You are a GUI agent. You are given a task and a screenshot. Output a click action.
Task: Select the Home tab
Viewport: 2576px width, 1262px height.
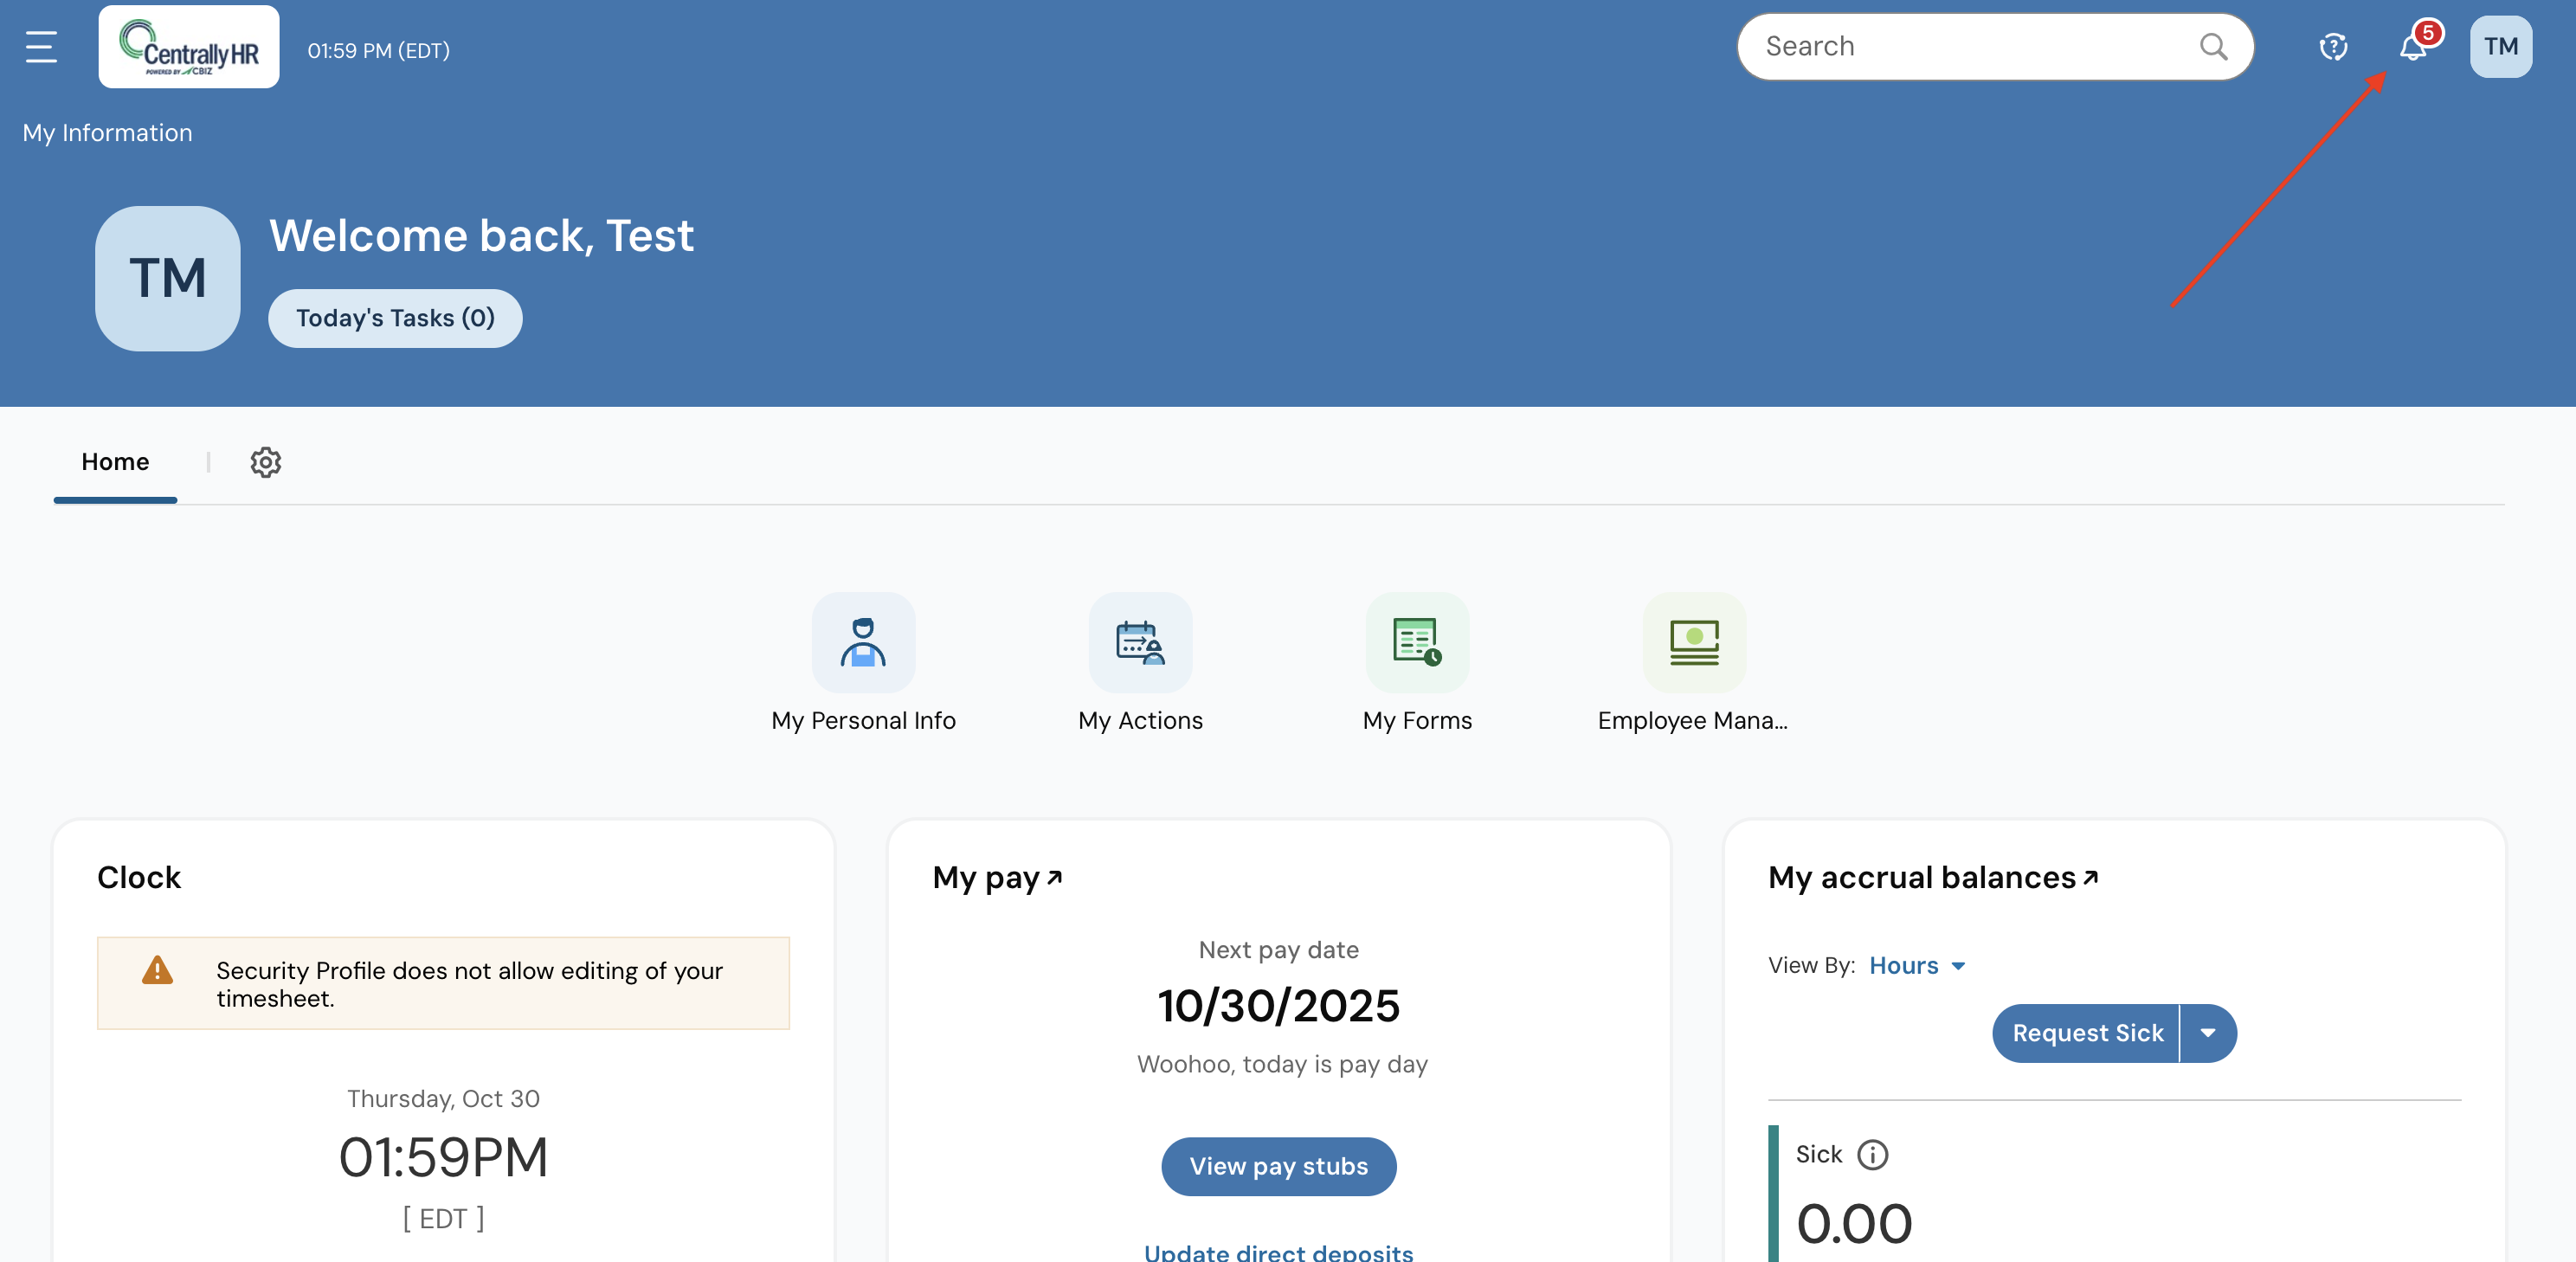[x=115, y=462]
